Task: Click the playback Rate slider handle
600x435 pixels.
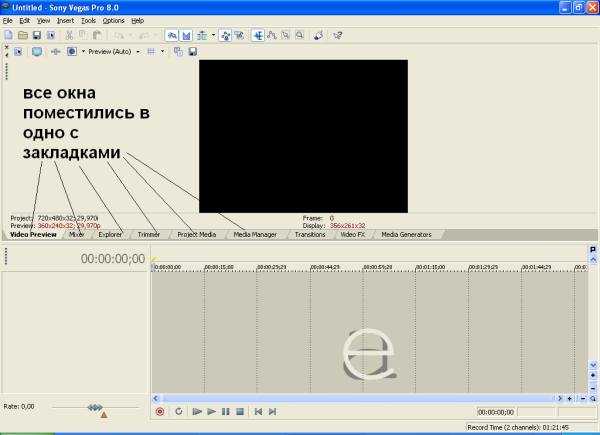Action: pos(95,407)
